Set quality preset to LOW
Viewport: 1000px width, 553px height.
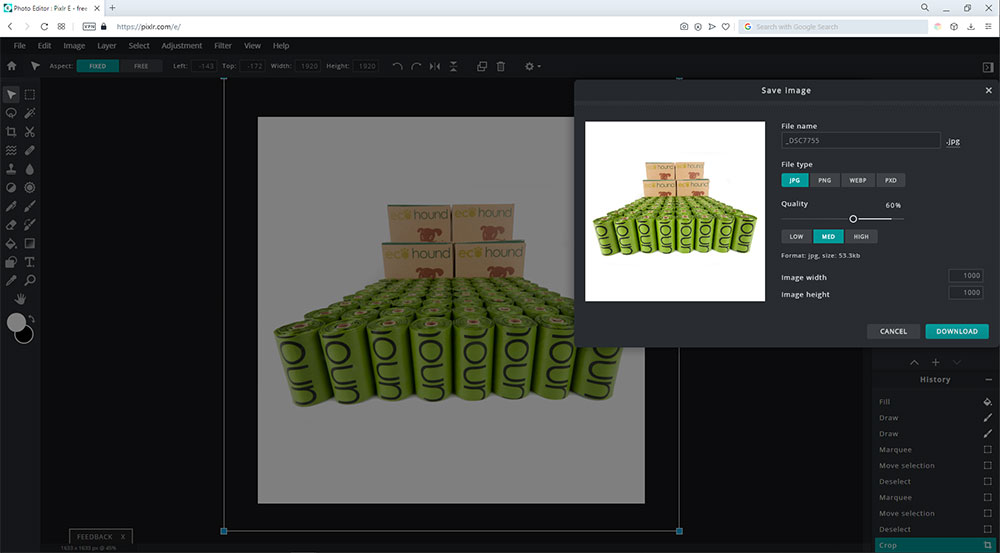(797, 237)
